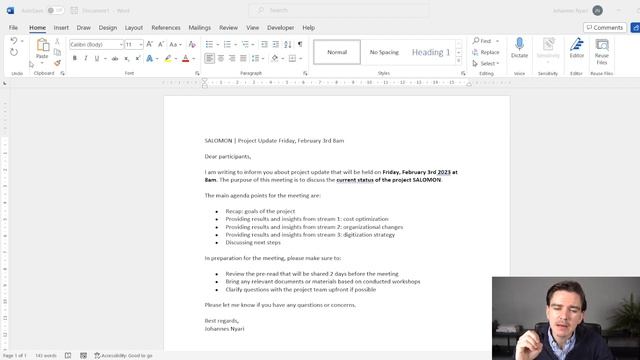Open the font name dropdown

[x=121, y=44]
